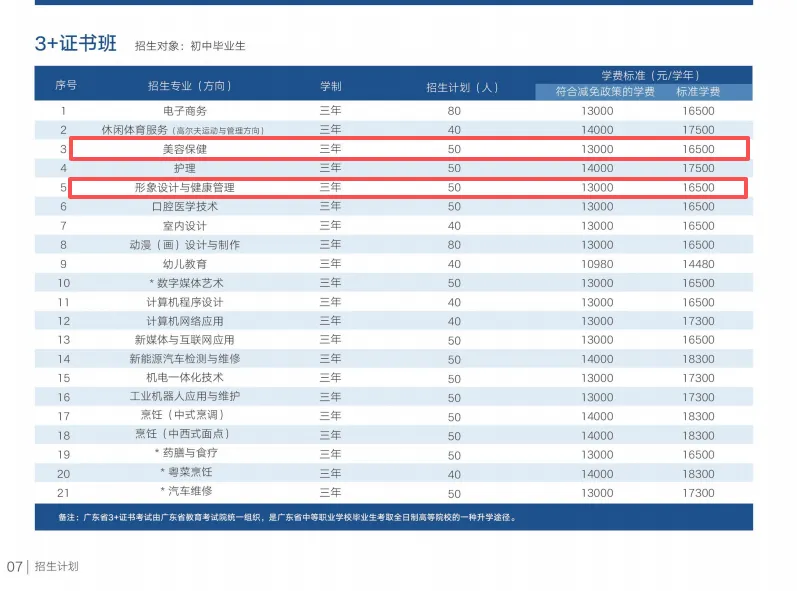
Task: Click reduced fee '14000' in 烹饪（中式烹调）row
Action: tap(597, 417)
